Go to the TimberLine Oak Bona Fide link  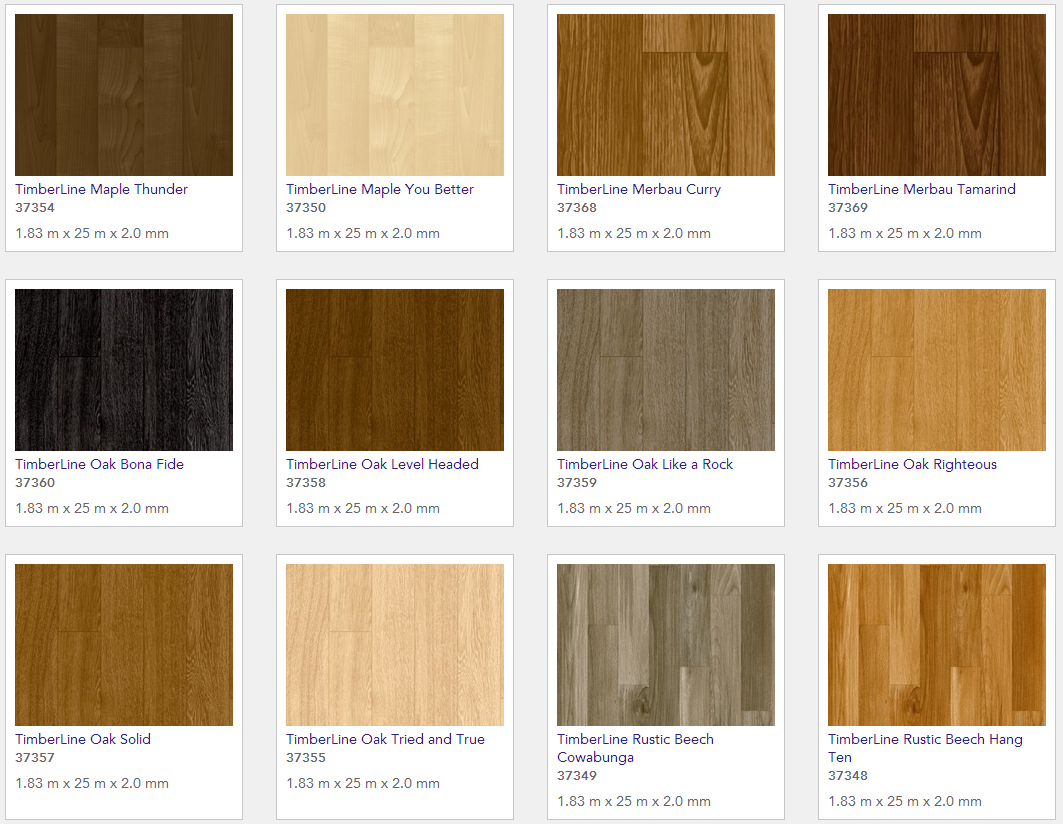click(100, 464)
